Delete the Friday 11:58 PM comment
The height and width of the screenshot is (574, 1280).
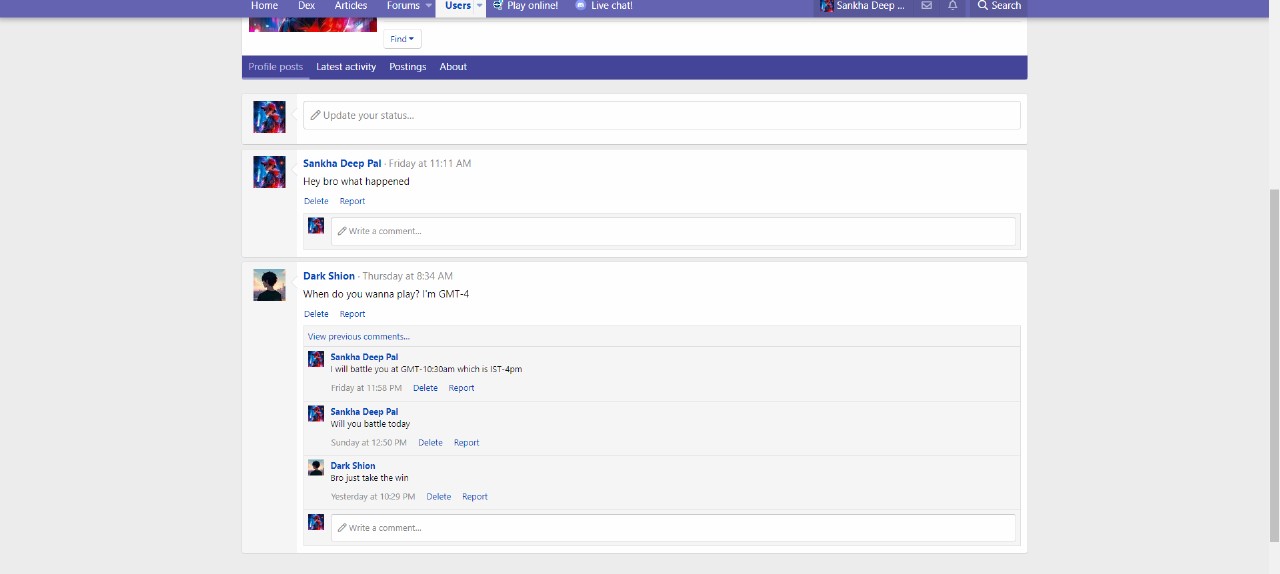[x=425, y=388]
